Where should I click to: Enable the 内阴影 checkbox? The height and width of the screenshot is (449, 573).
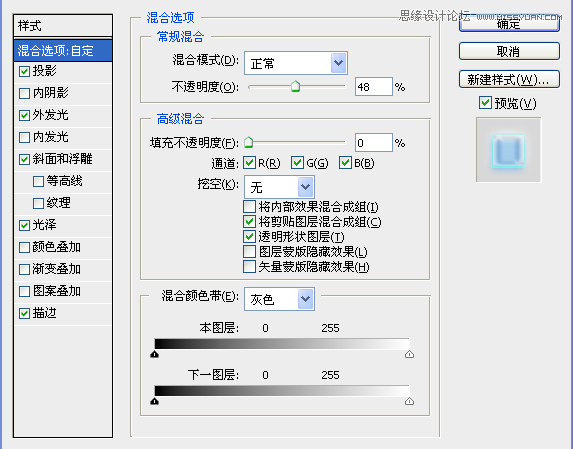pyautogui.click(x=24, y=93)
